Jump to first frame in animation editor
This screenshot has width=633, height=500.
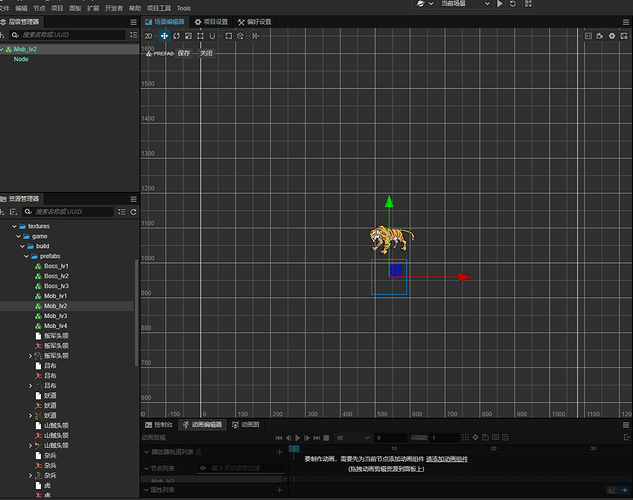[x=279, y=438]
